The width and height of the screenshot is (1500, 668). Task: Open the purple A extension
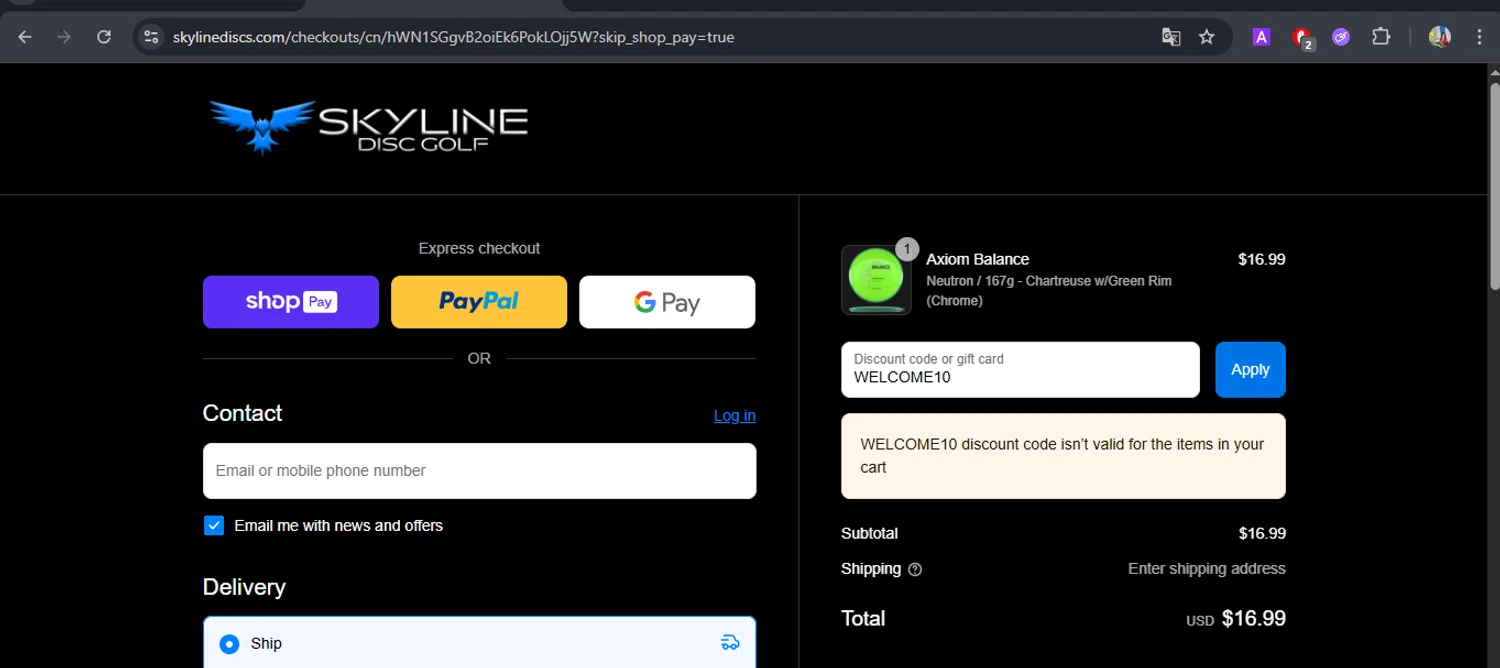pos(1261,37)
